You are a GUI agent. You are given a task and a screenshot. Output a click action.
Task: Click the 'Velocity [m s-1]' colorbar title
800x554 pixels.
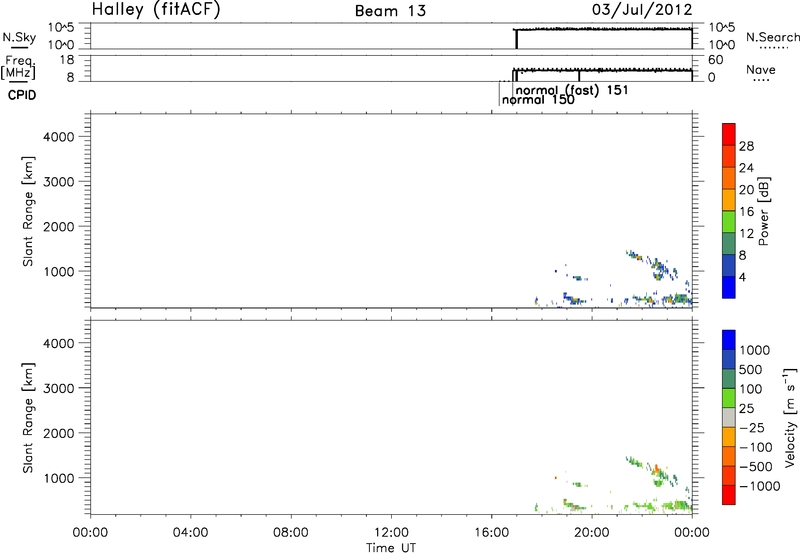[x=790, y=417]
